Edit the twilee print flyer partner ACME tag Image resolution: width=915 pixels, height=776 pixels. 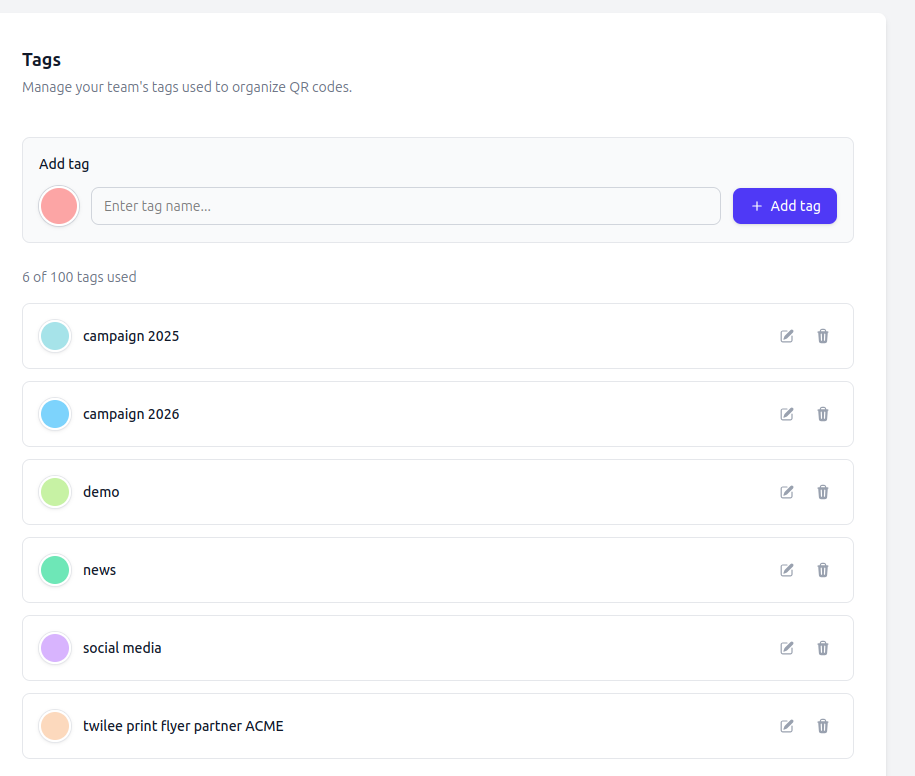[x=786, y=726]
